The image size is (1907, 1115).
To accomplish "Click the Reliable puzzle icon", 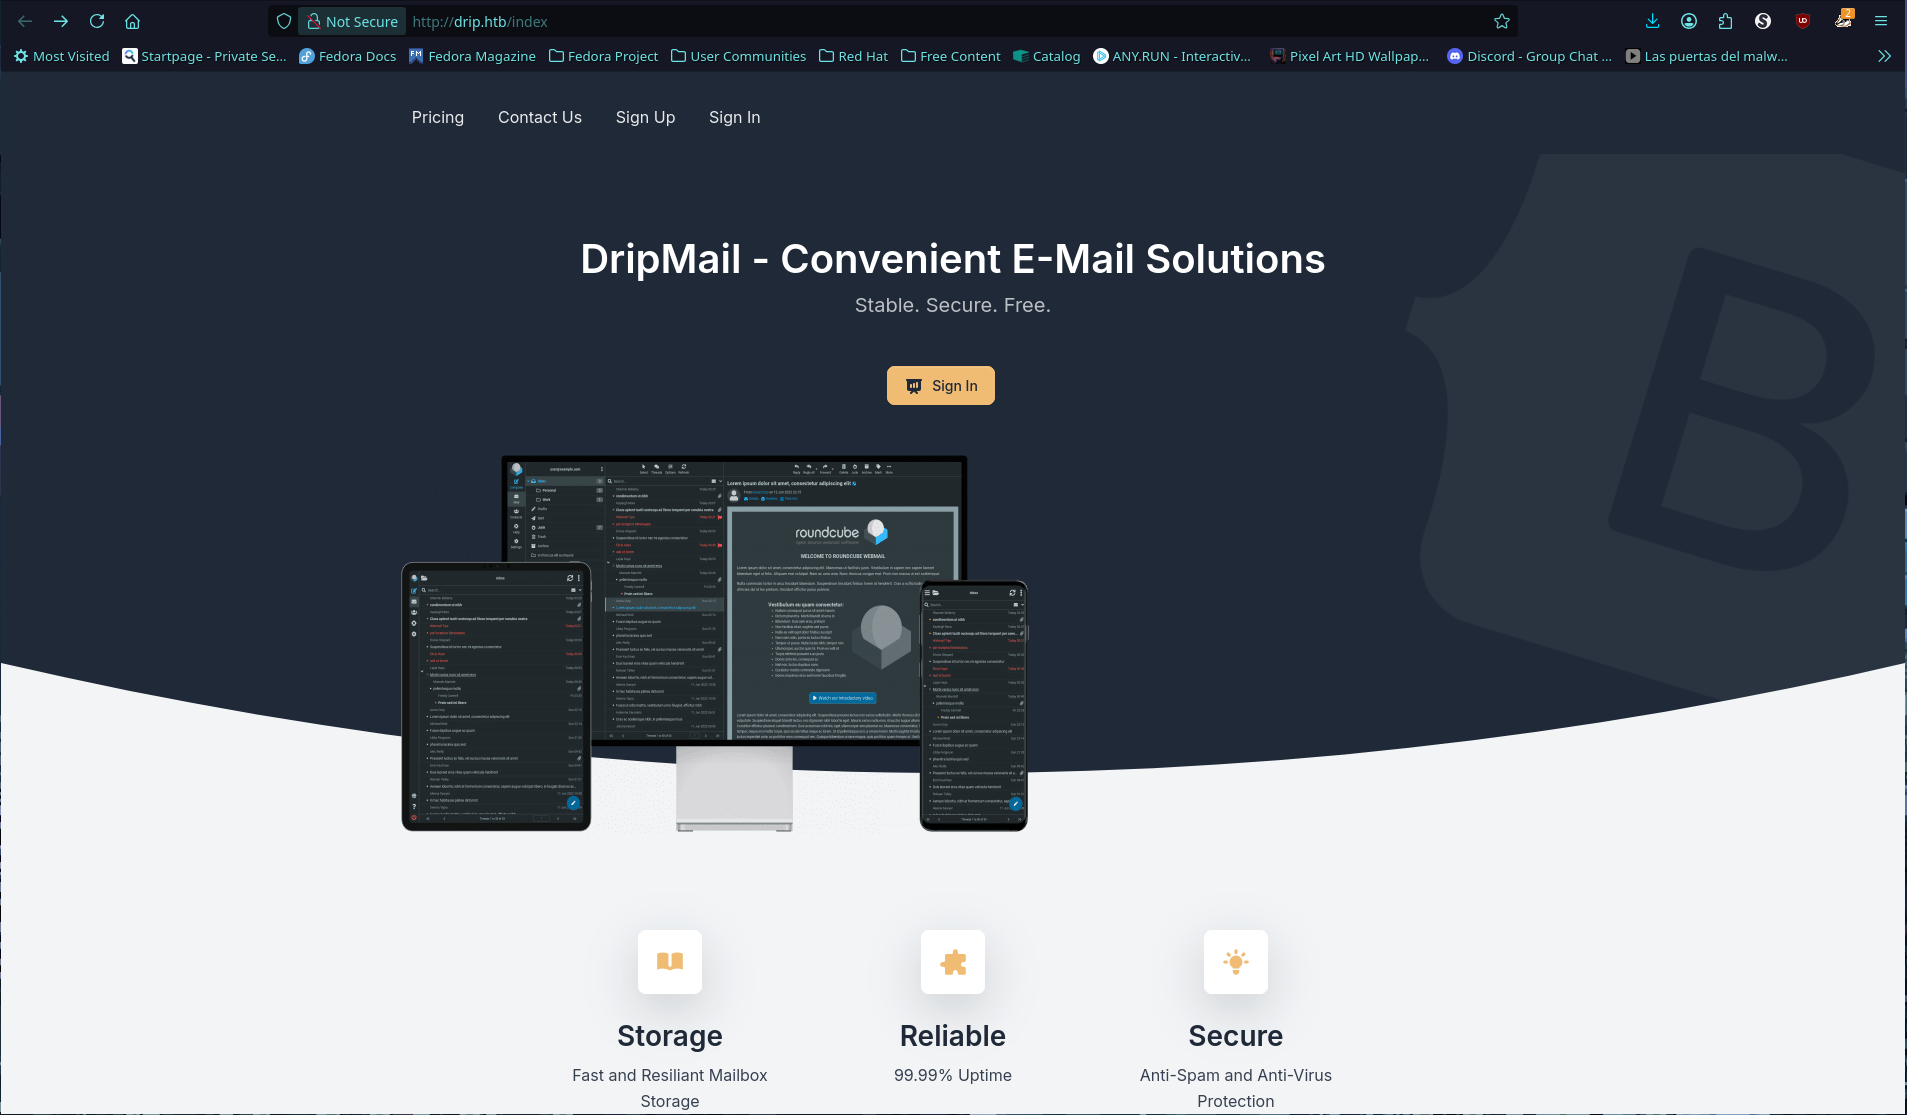I will click(x=953, y=962).
